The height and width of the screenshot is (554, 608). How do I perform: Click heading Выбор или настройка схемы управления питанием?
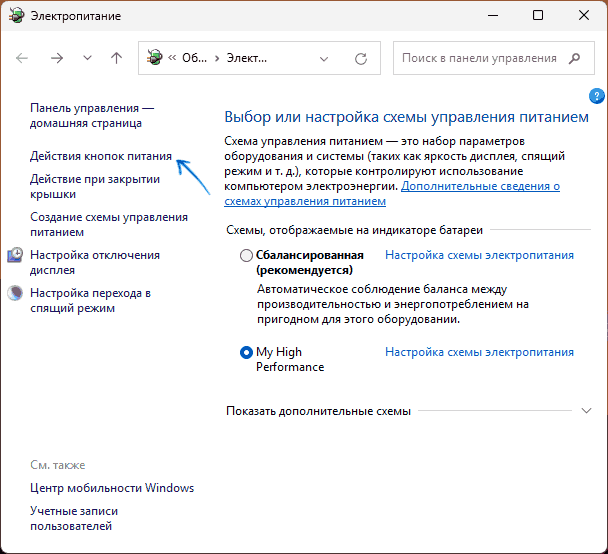pyautogui.click(x=406, y=117)
